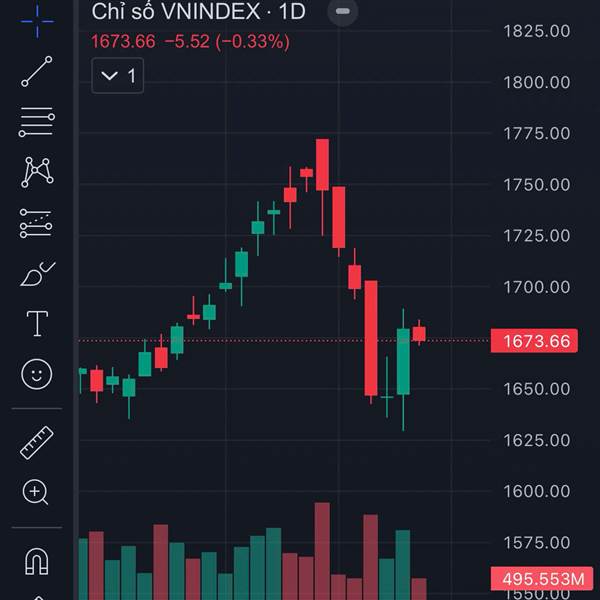Select the forecasting projection tool
Screen dimensions: 600x600
(37, 222)
